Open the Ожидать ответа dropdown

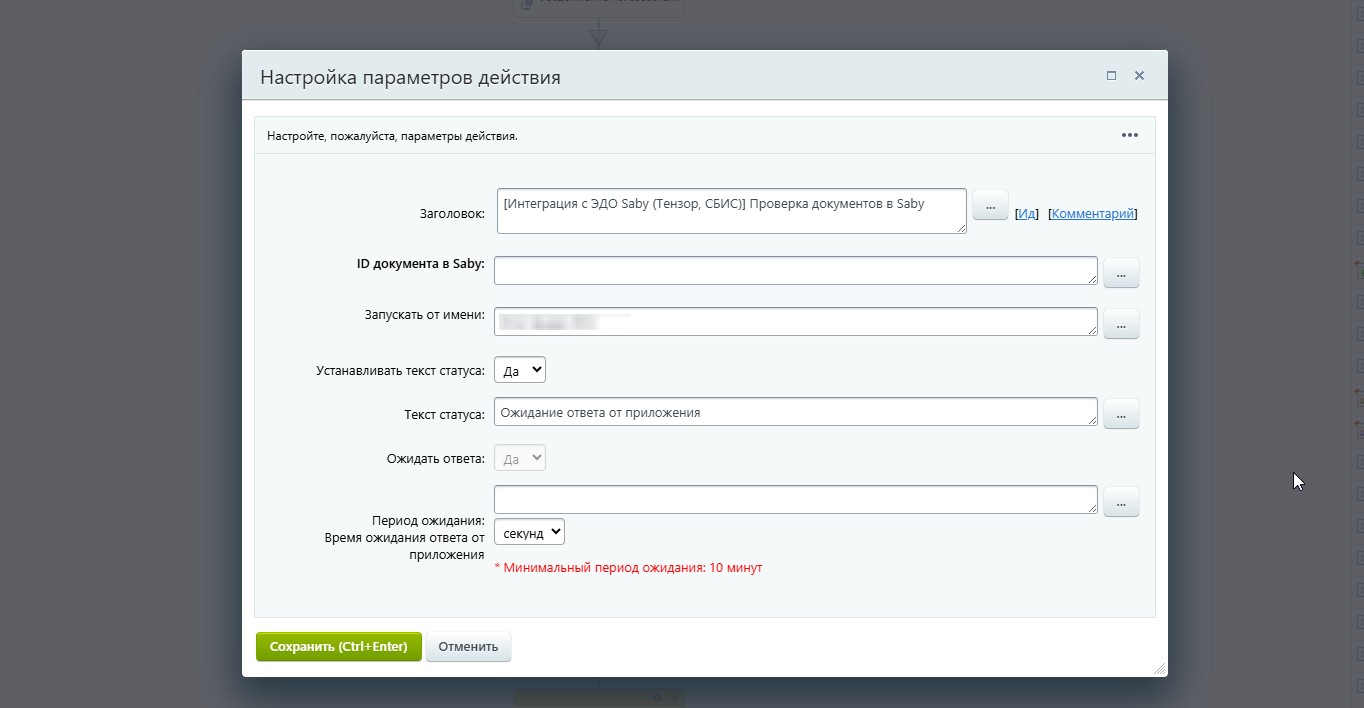click(520, 459)
